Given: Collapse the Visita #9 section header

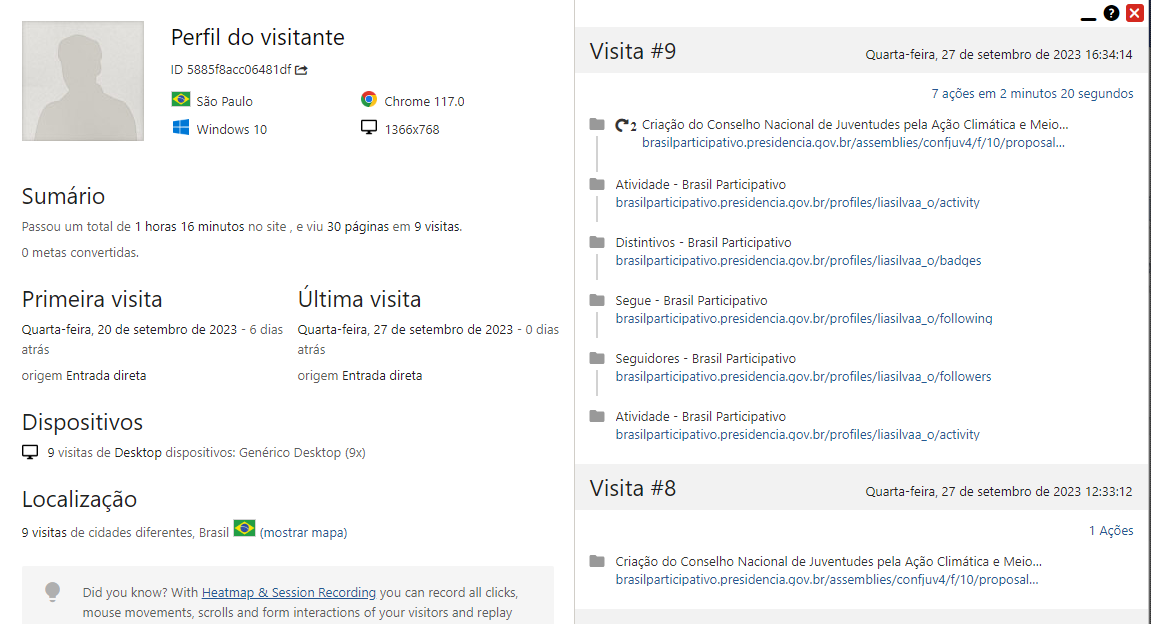Looking at the screenshot, I should click(631, 51).
